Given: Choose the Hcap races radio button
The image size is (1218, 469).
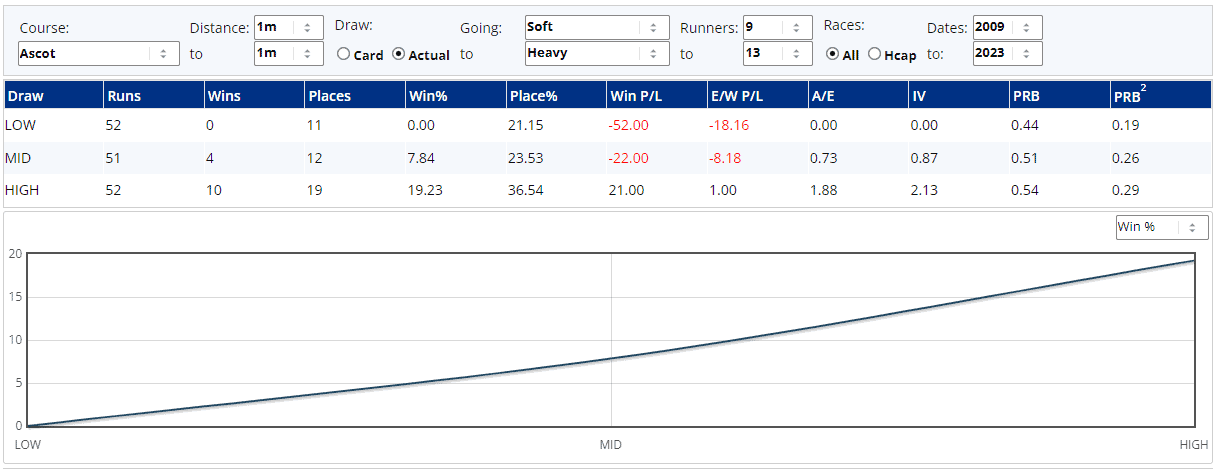Looking at the screenshot, I should (x=874, y=55).
